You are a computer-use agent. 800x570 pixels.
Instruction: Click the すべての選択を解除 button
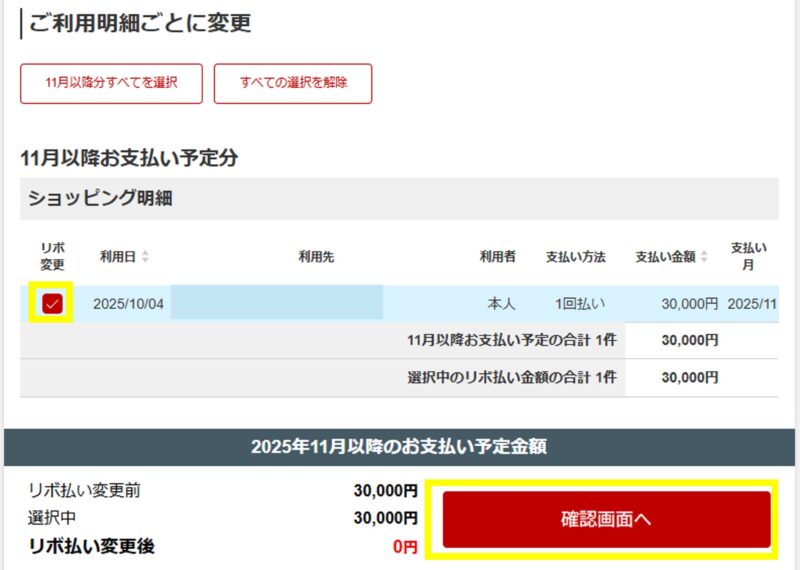[293, 83]
